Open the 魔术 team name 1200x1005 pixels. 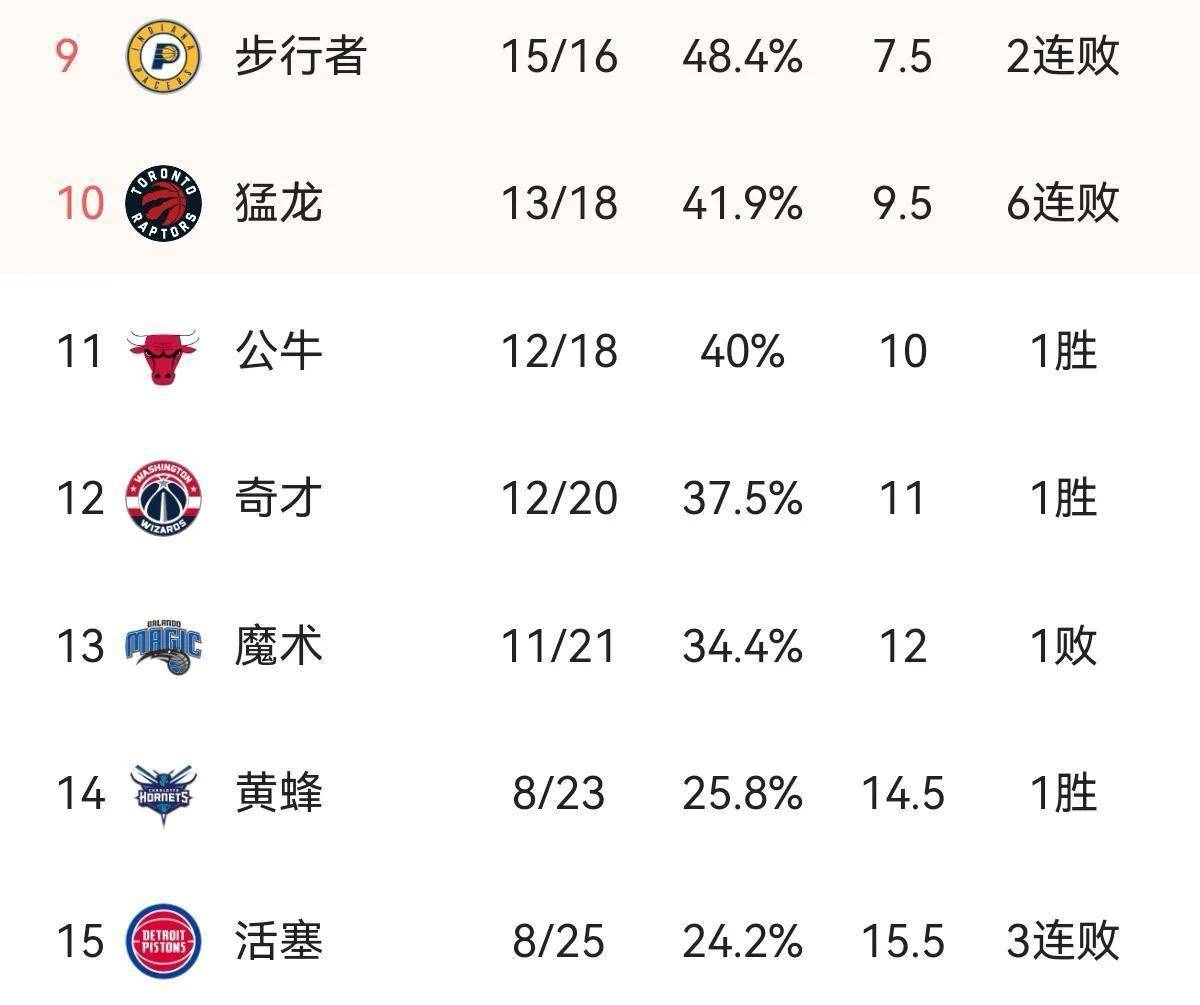(279, 646)
